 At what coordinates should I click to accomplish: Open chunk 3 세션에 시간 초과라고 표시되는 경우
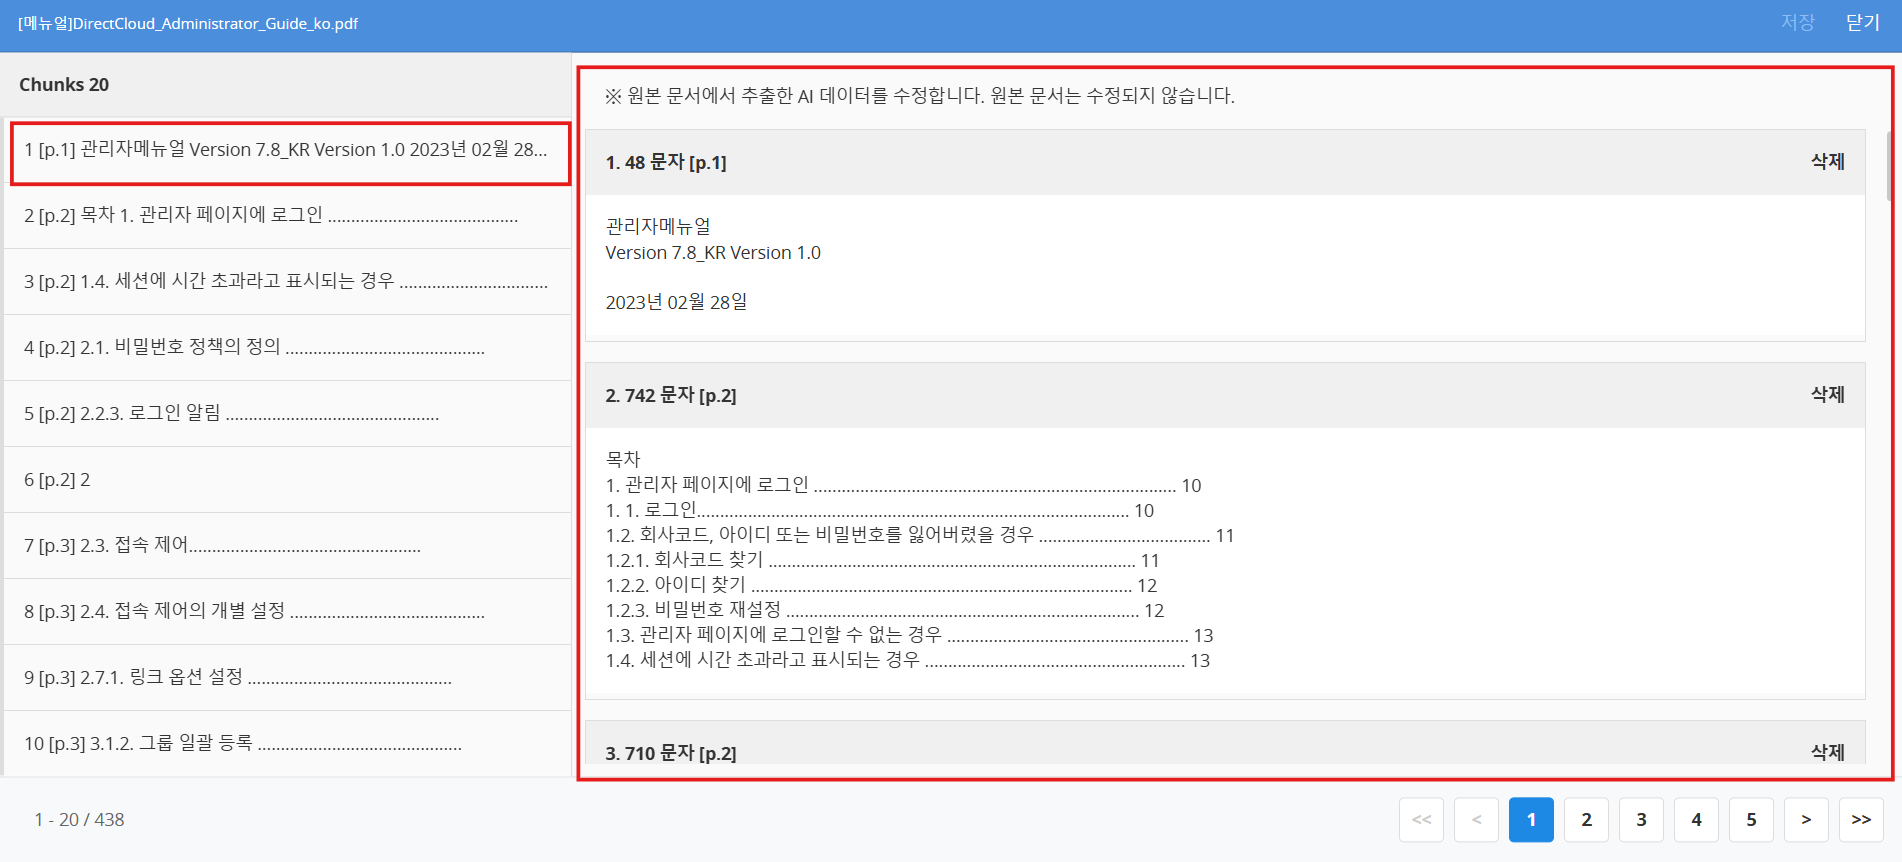coord(289,282)
